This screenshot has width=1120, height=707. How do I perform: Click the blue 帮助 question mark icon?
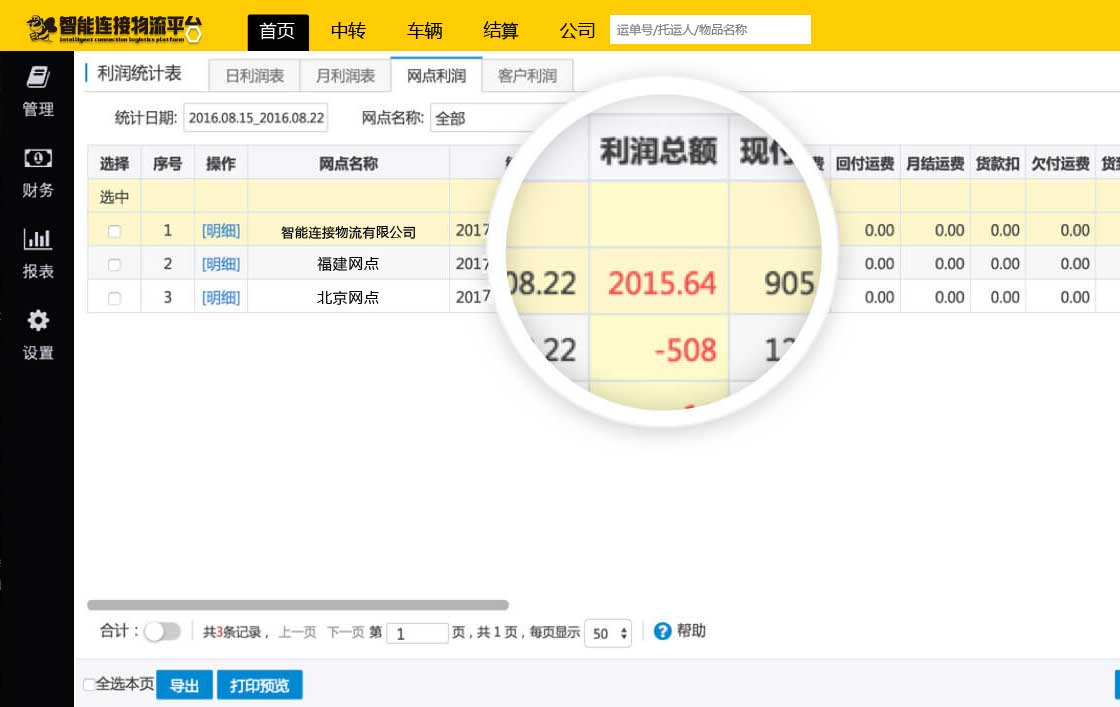tap(662, 631)
